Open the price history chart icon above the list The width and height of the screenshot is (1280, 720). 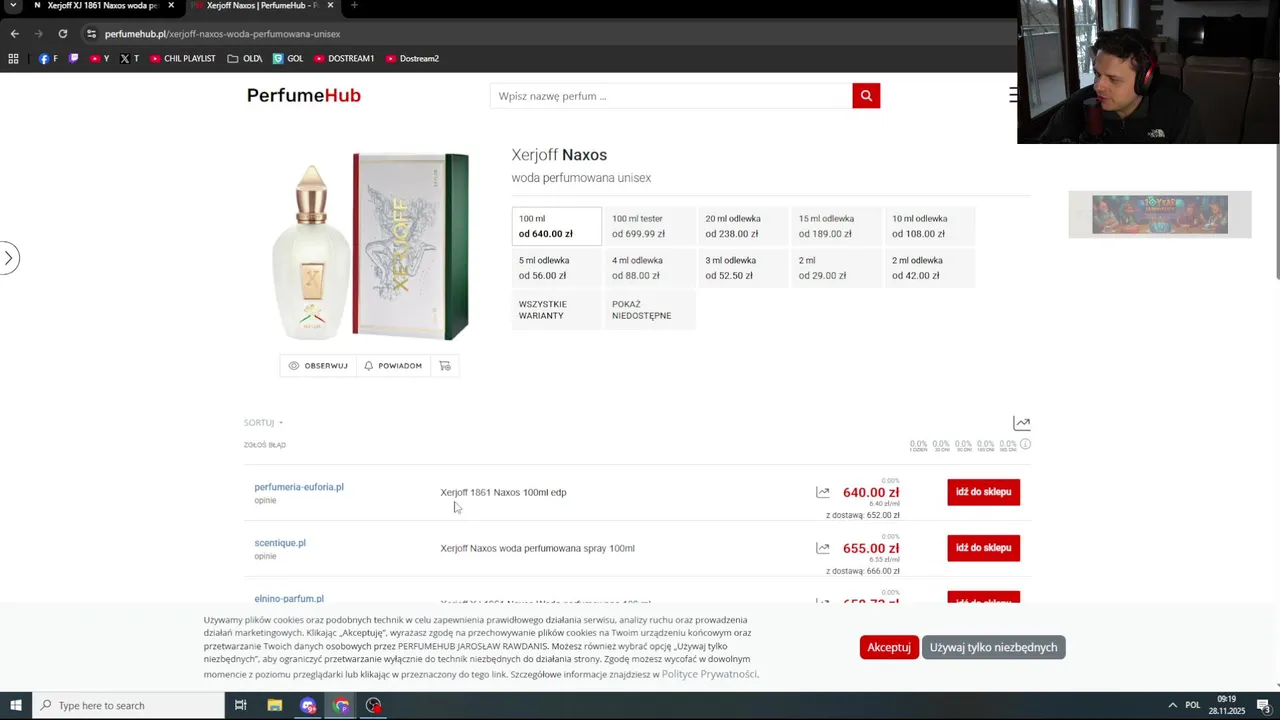(1021, 423)
